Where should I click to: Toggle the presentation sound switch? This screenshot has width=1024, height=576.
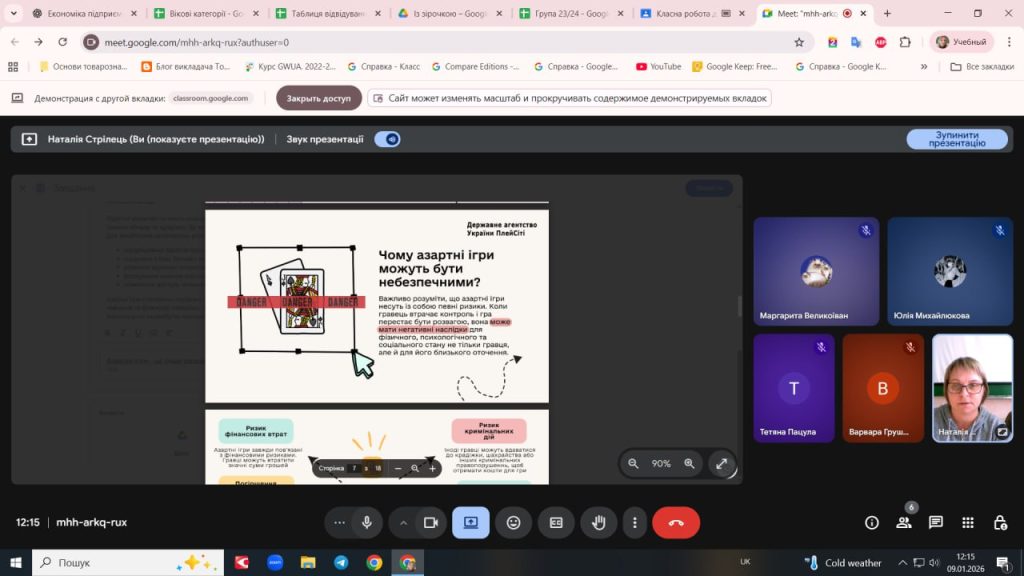point(387,139)
